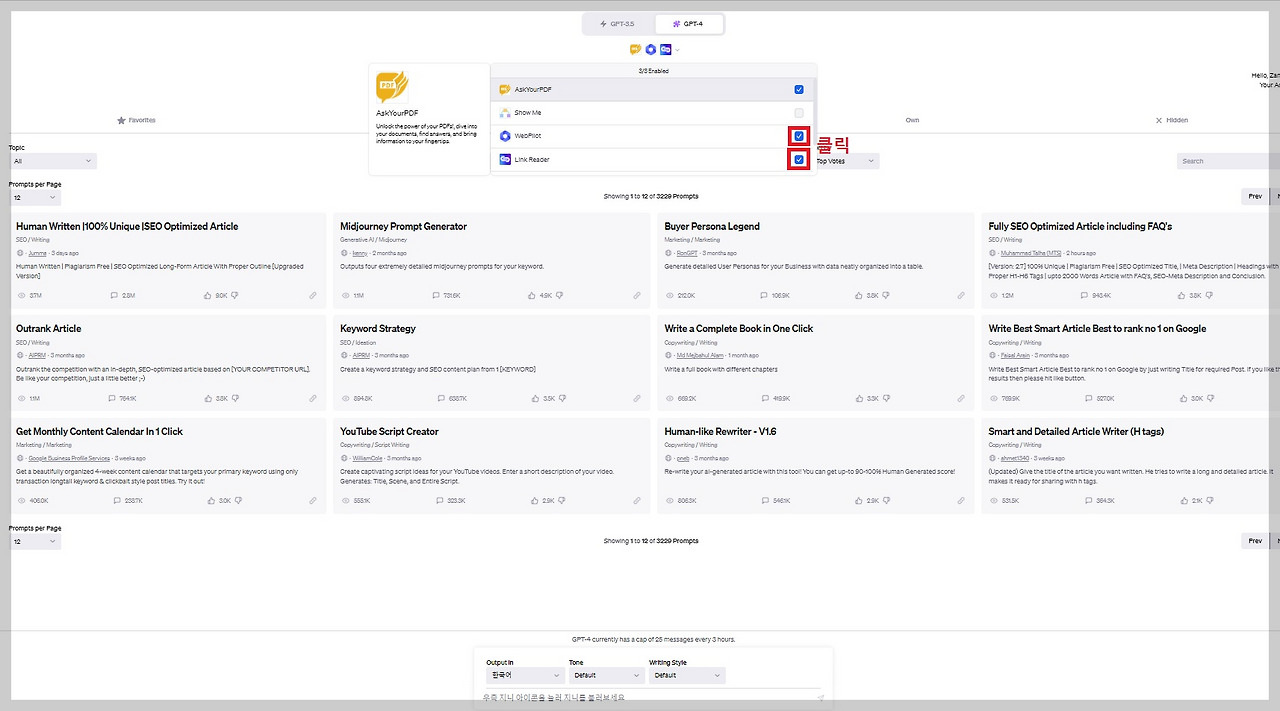Open Write a Complete Book in One Click

point(739,329)
